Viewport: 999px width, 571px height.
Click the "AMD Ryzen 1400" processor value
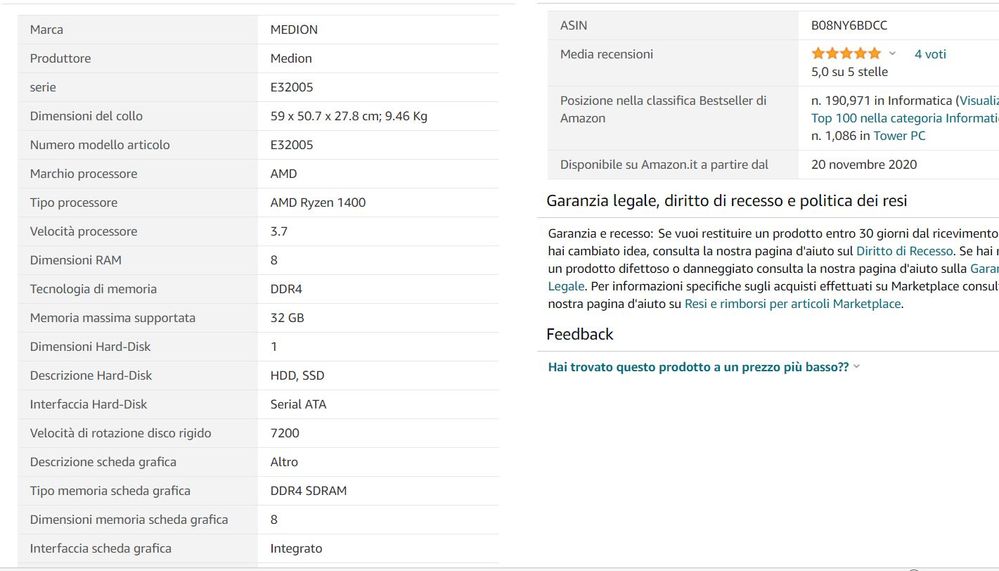pyautogui.click(x=318, y=203)
